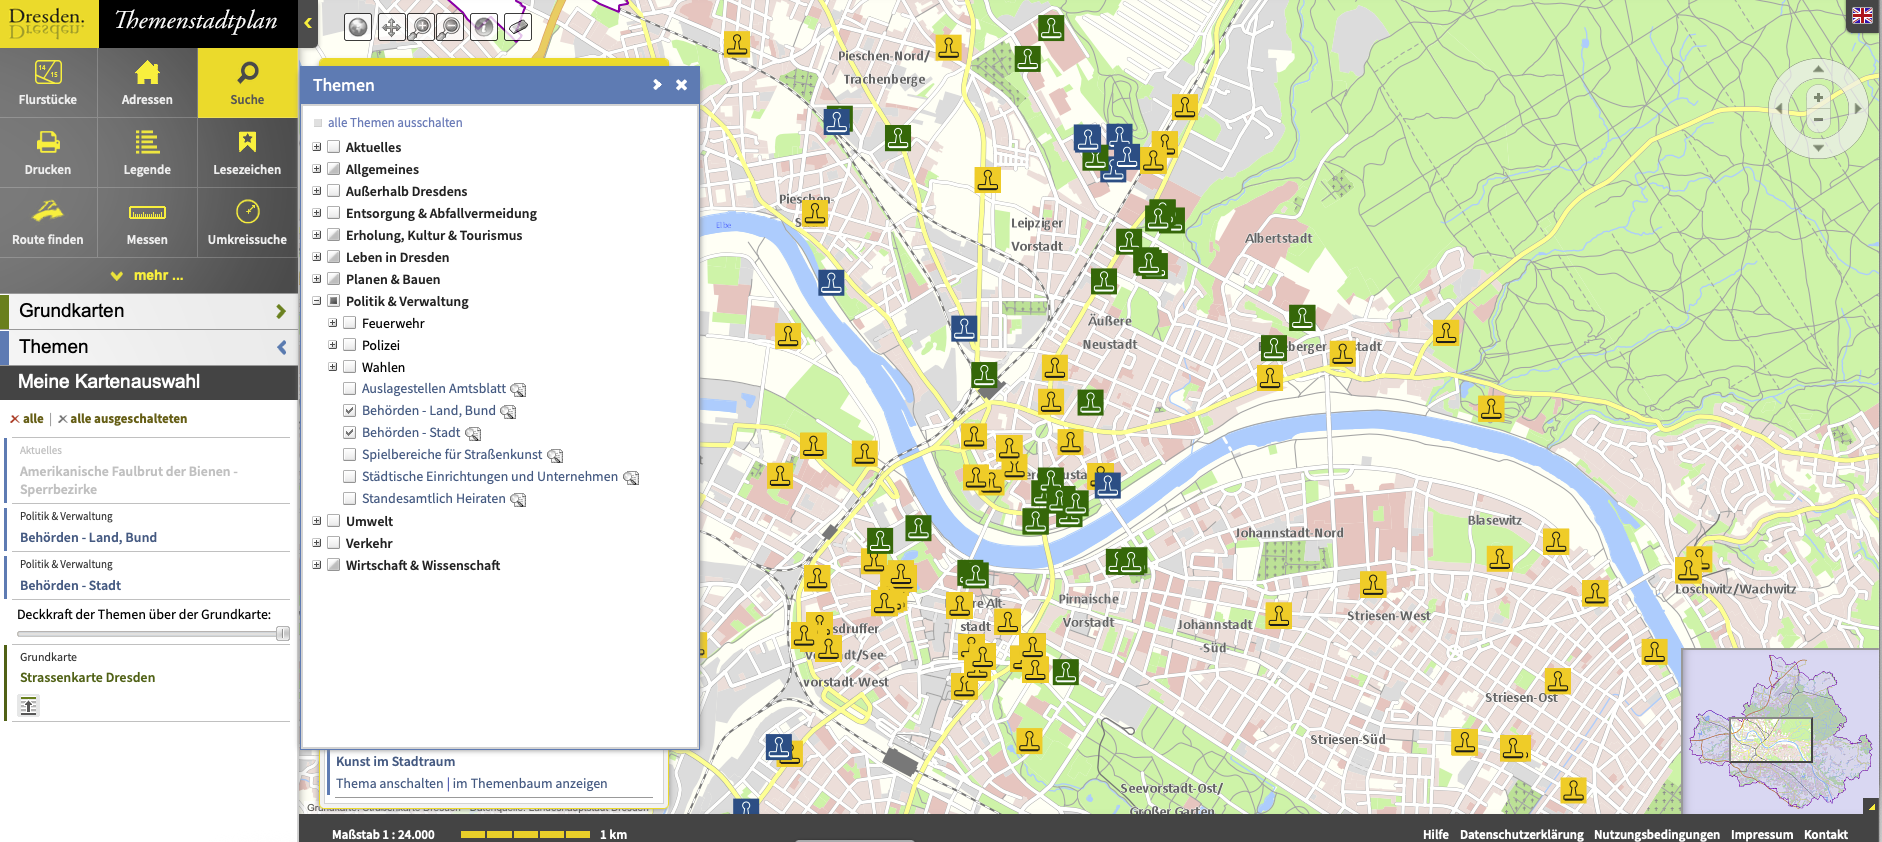Open Datenschutzerklärung footer link

(x=1522, y=834)
